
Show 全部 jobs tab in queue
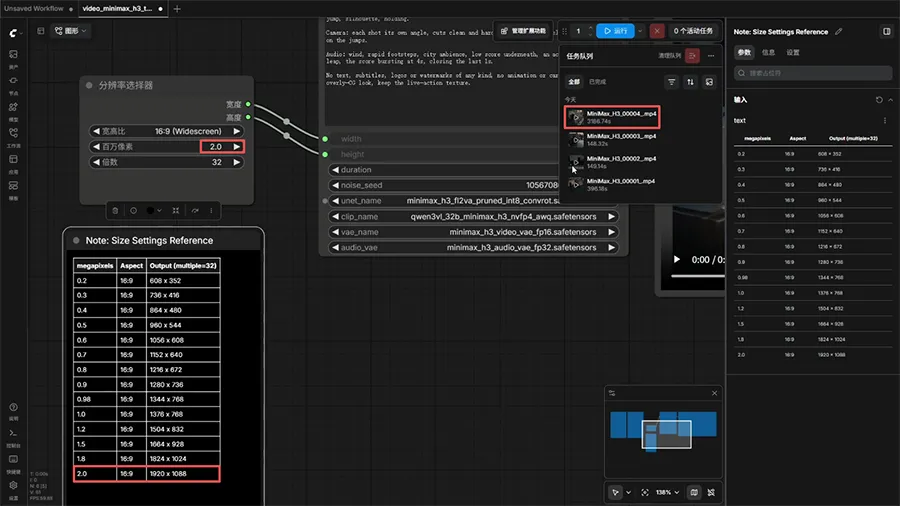573,82
